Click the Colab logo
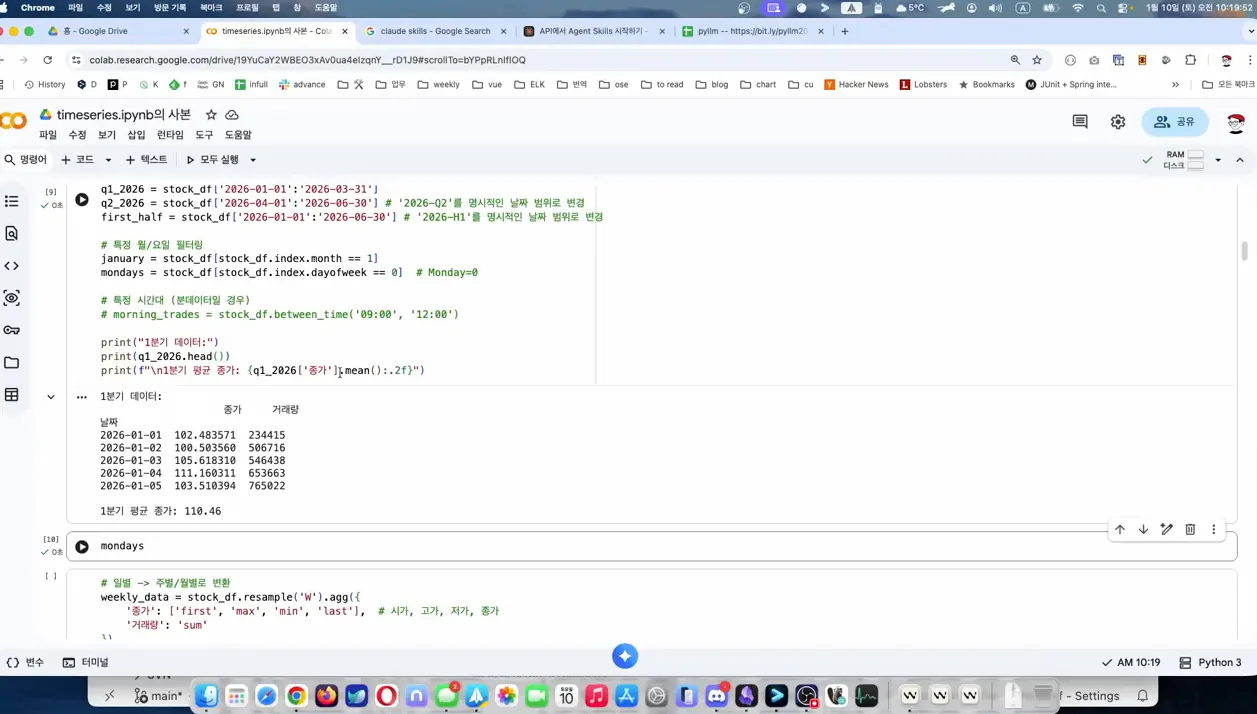The image size is (1257, 714). pyautogui.click(x=14, y=121)
